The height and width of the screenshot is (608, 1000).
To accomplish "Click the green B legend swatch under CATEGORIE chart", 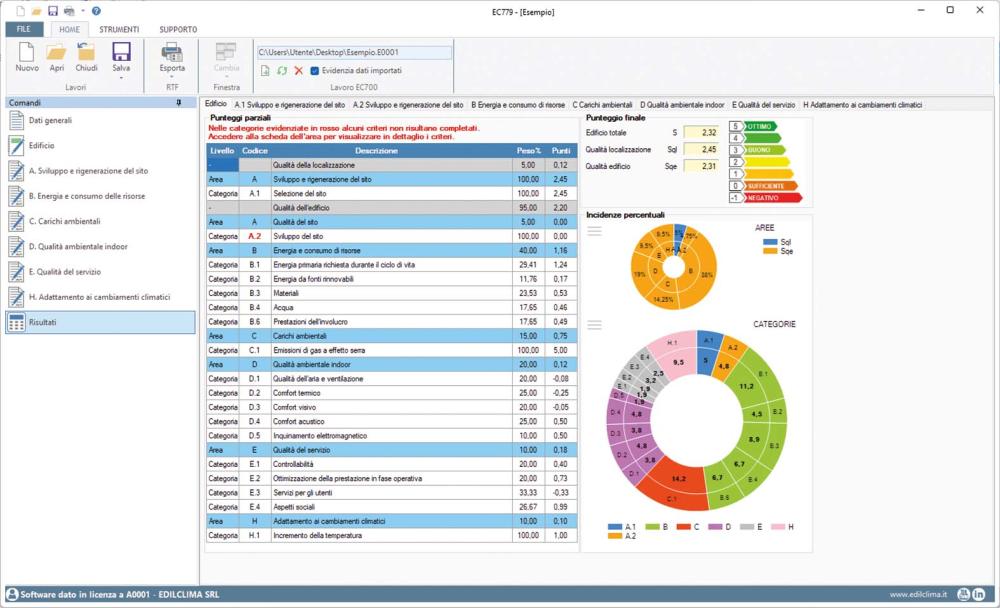I will tap(652, 527).
